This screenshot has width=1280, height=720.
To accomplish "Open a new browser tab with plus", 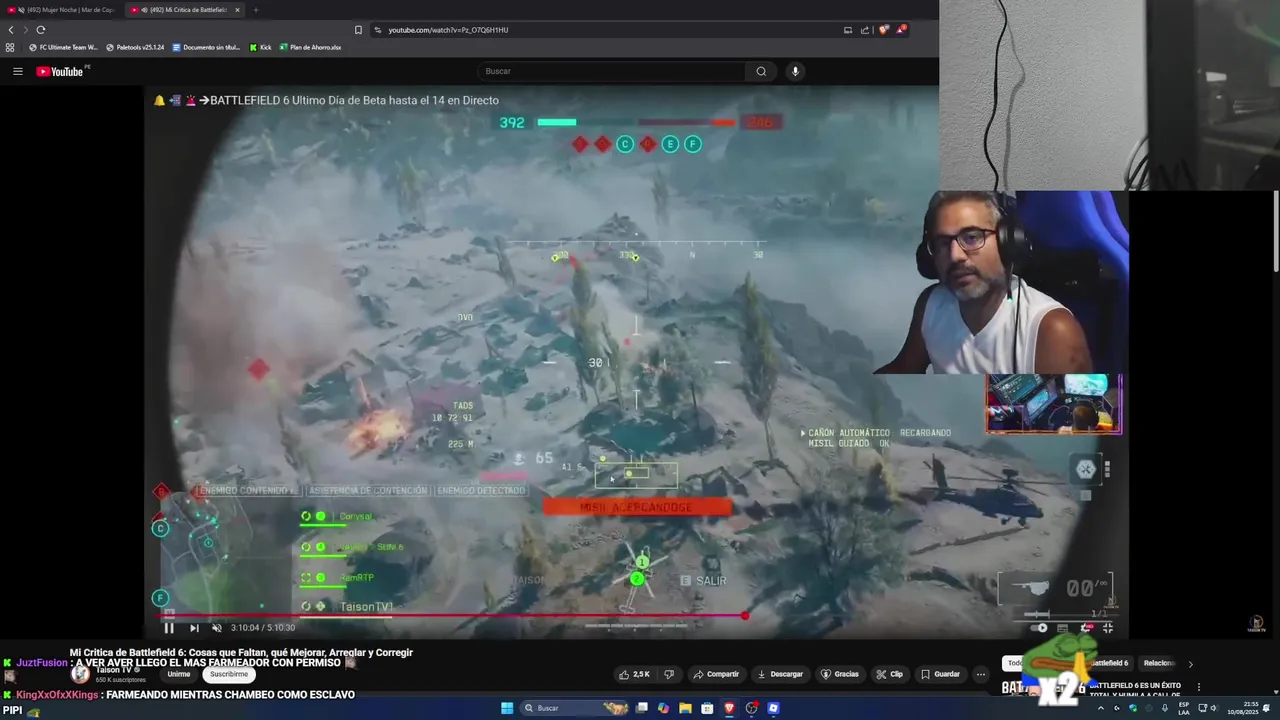I will pyautogui.click(x=256, y=10).
